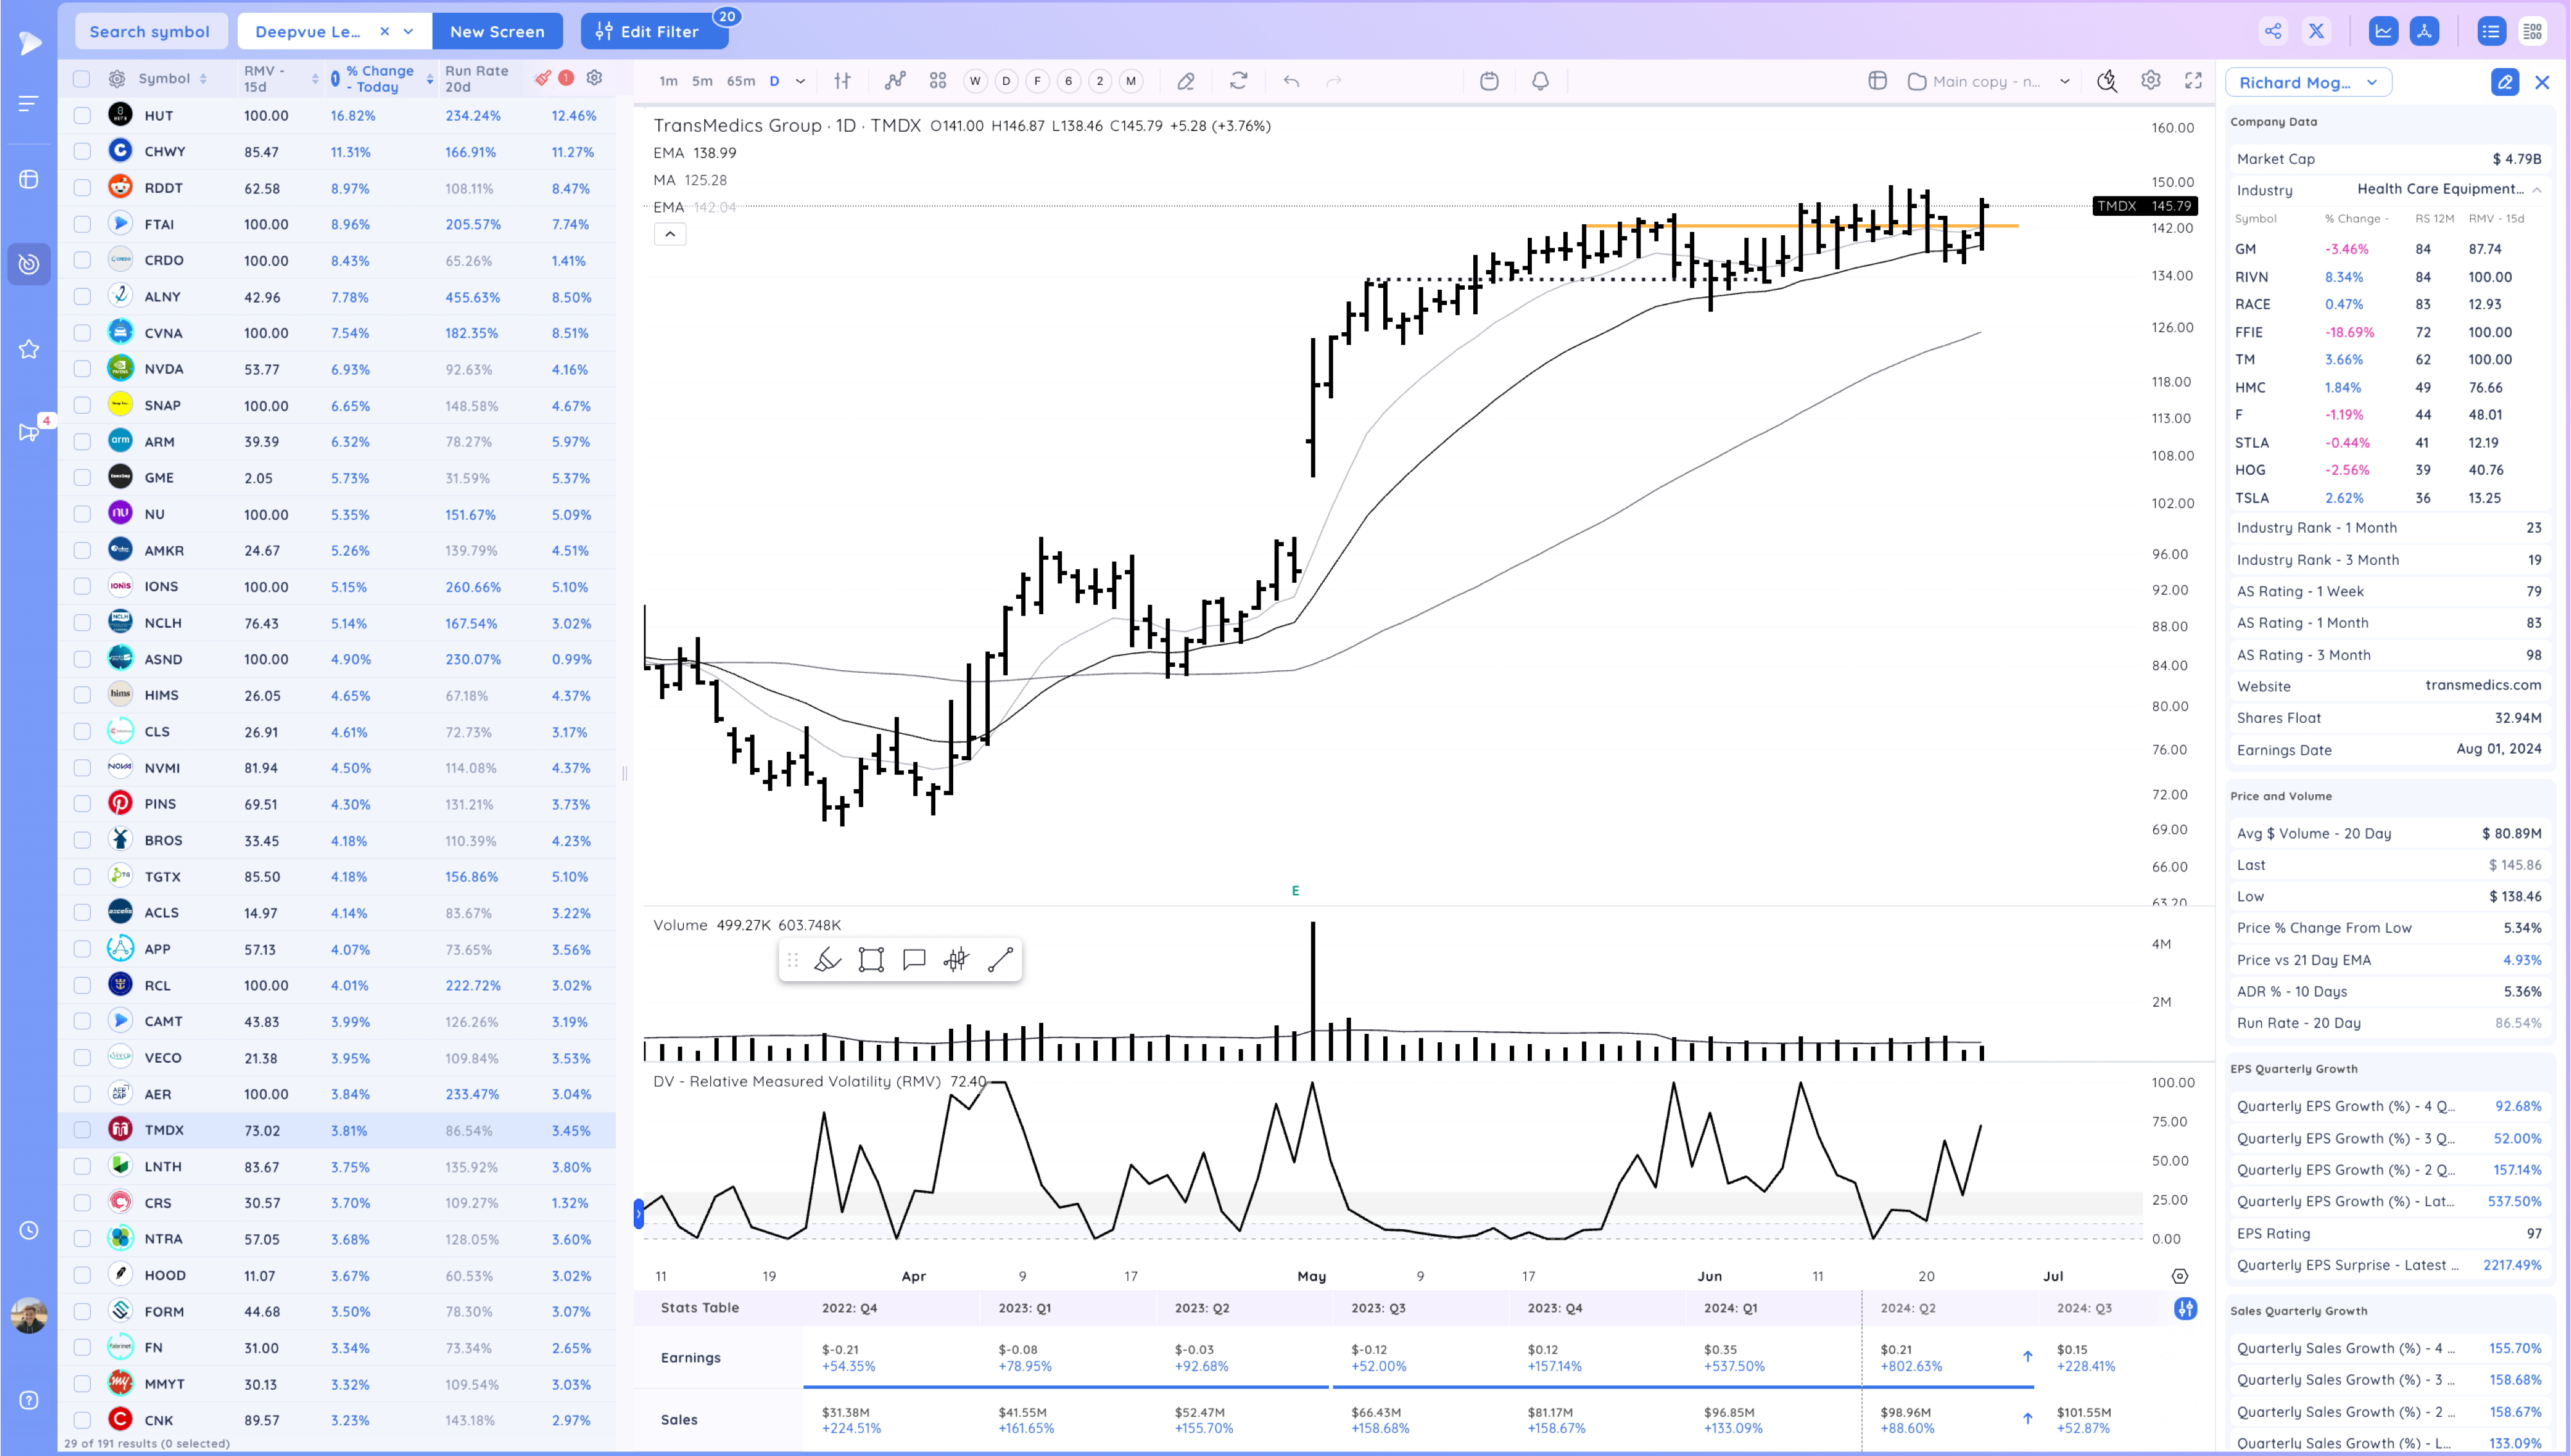Open the alert bell icon
Screen dimensions: 2571x1456
[1540, 81]
